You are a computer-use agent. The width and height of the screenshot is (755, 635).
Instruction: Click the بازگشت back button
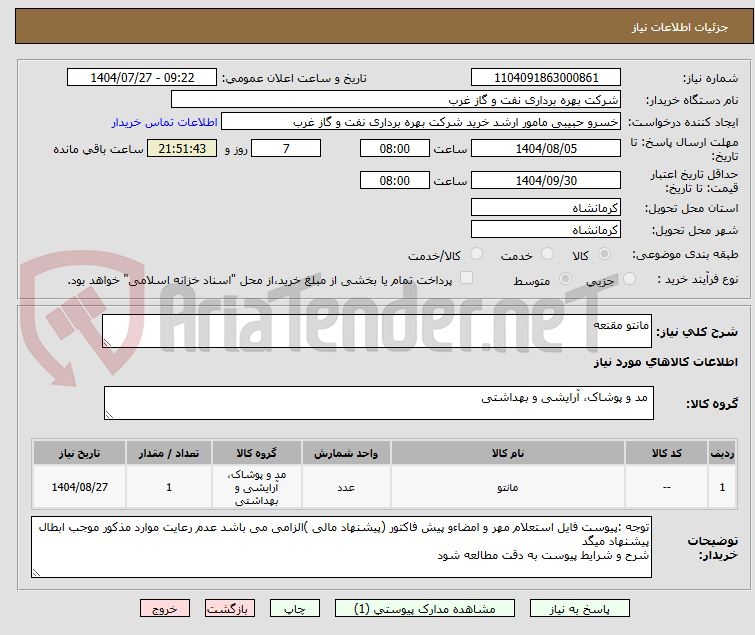click(230, 609)
